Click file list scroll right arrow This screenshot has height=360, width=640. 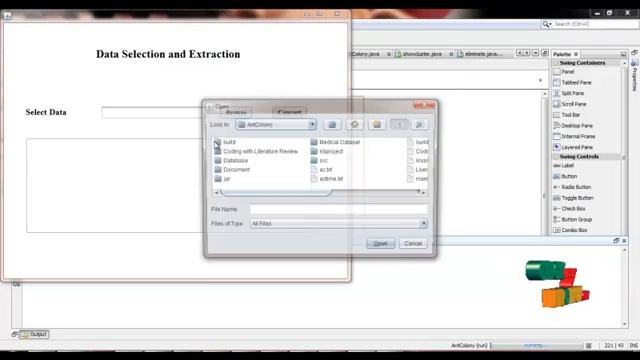(x=423, y=192)
